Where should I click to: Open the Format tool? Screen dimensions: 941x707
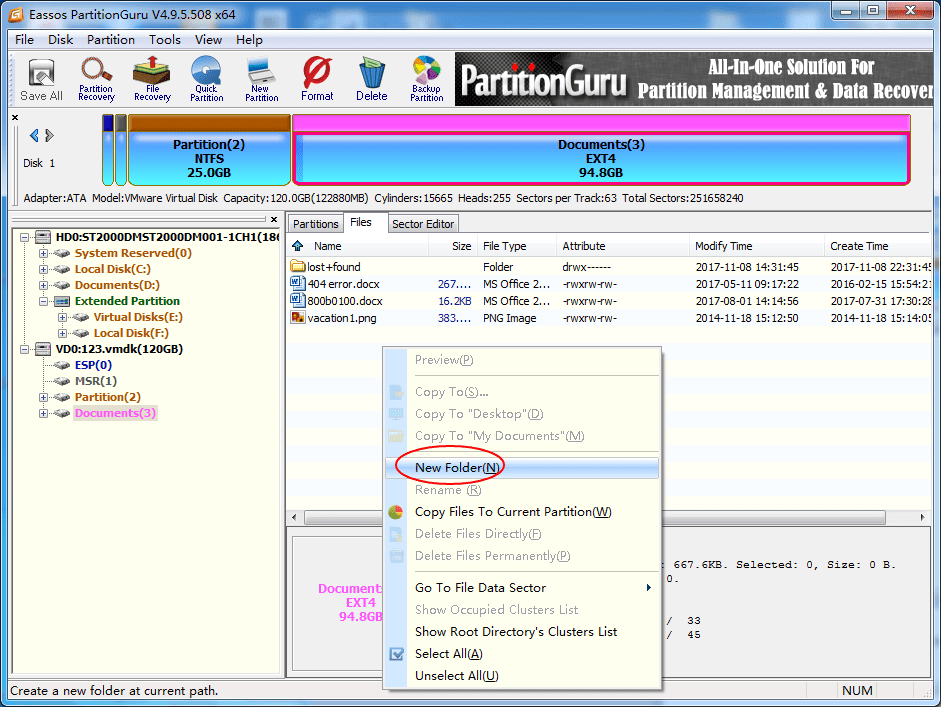coord(317,79)
